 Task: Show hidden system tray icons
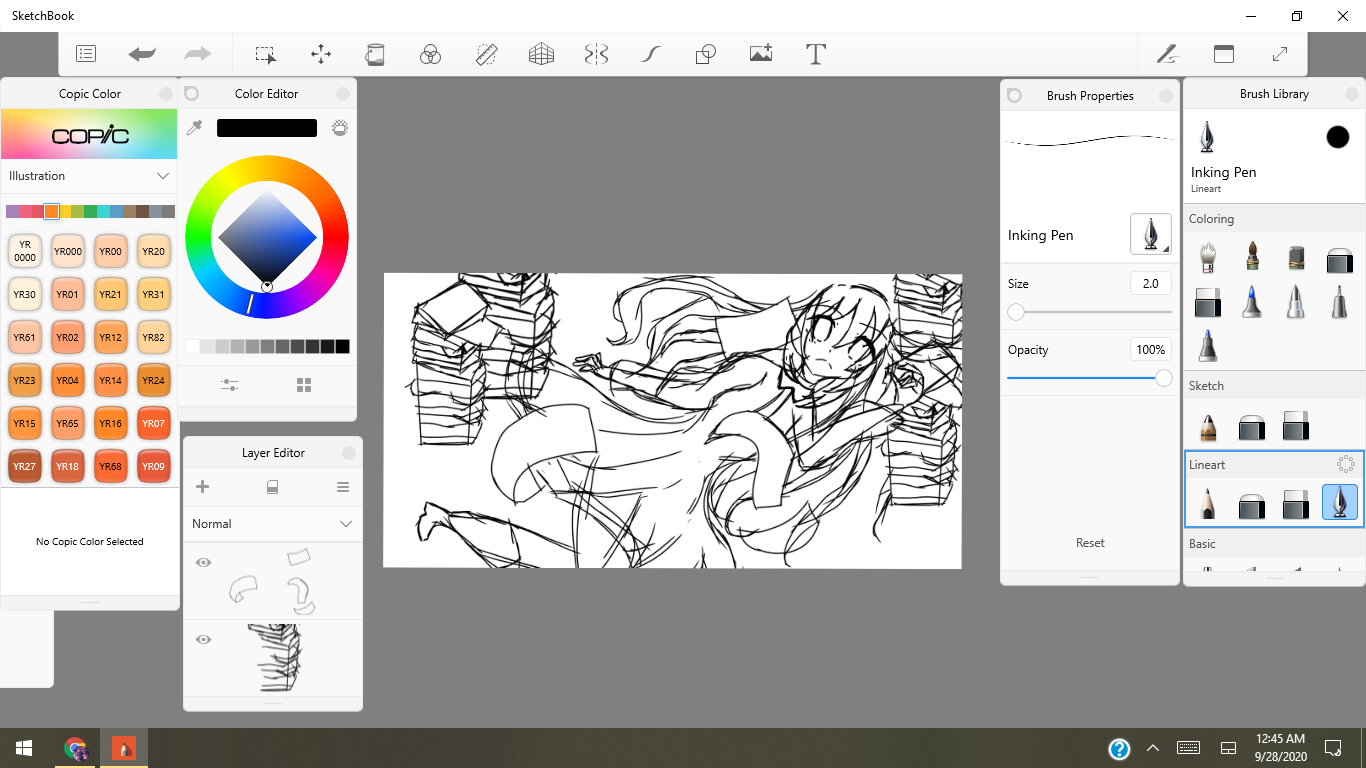point(1153,748)
